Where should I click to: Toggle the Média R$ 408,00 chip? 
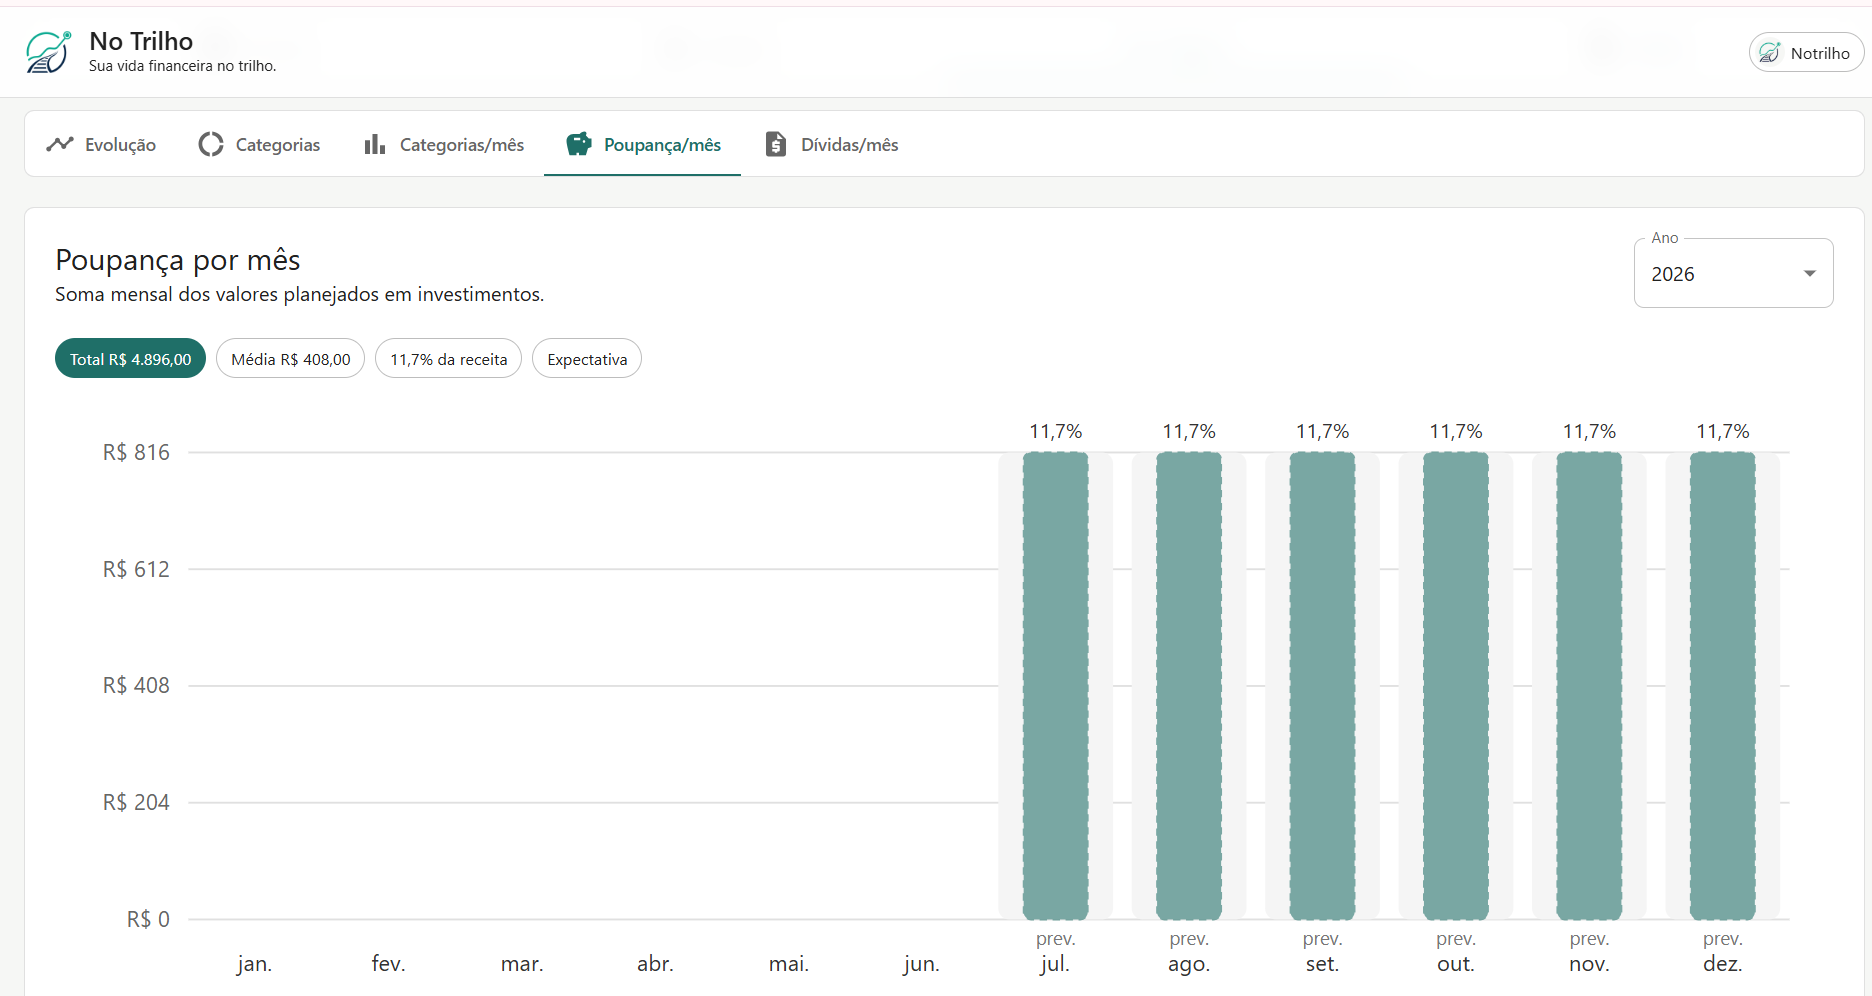(291, 359)
